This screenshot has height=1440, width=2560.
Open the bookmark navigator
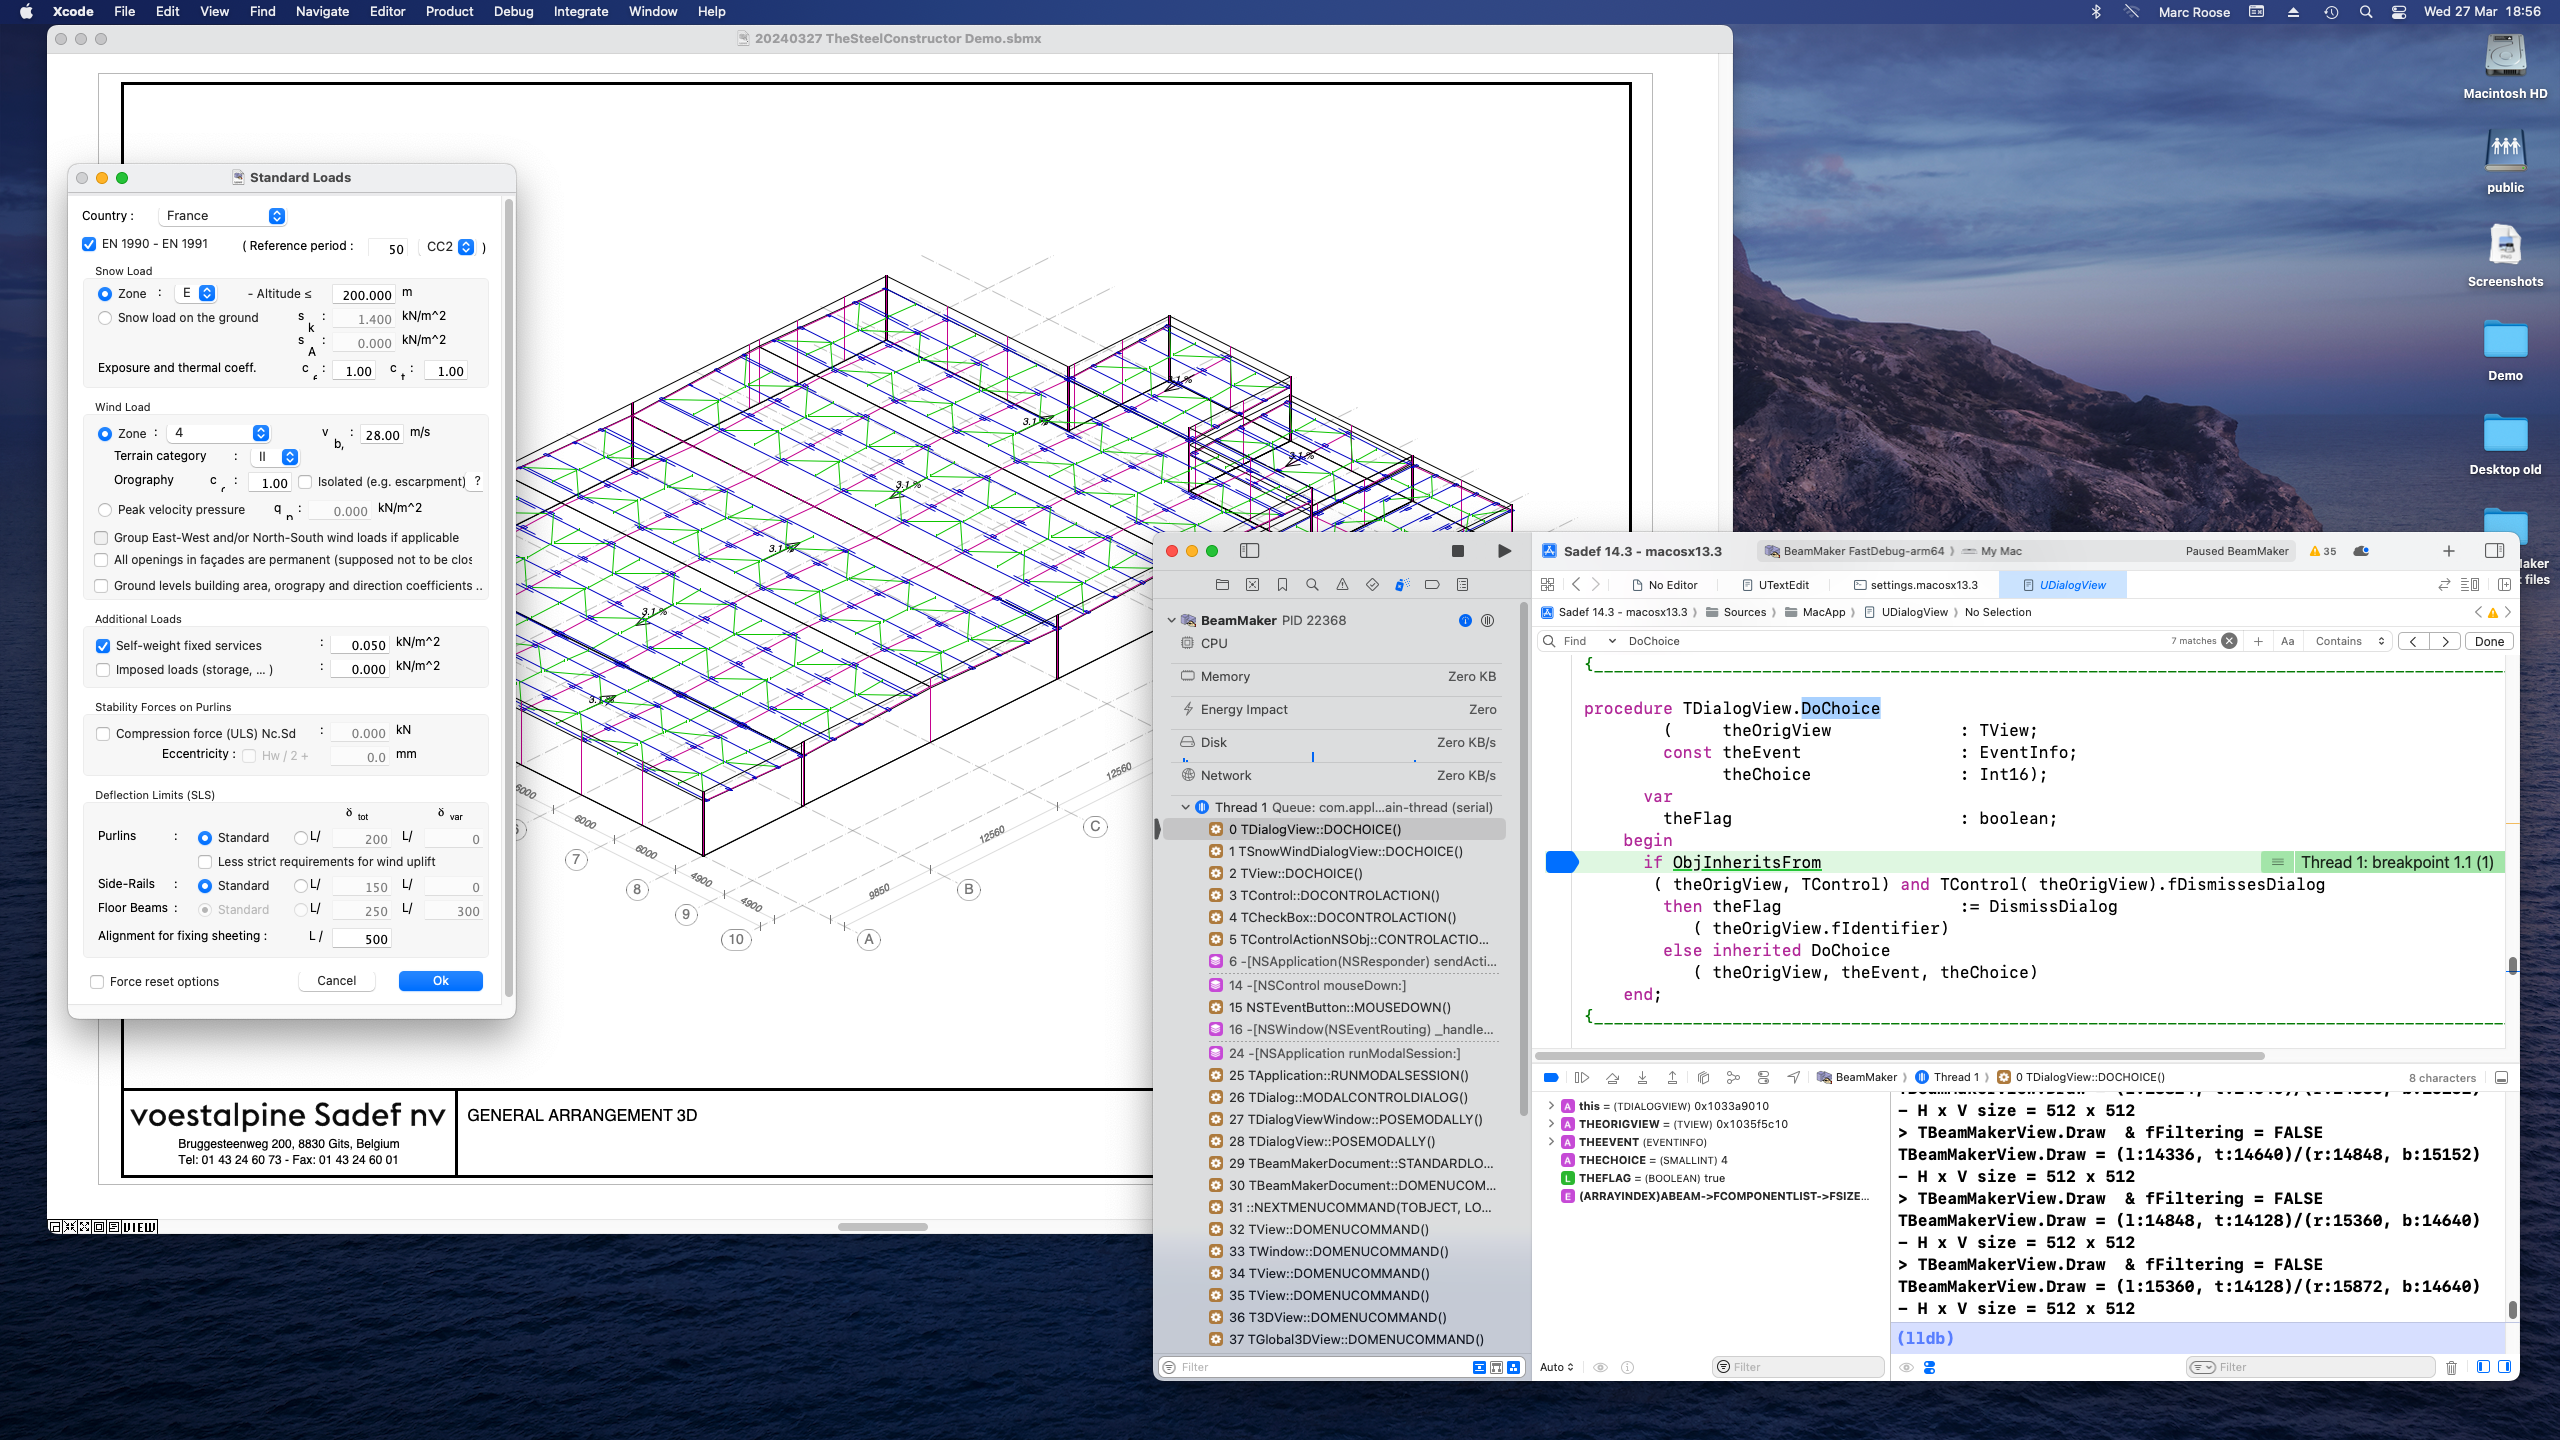pos(1282,585)
